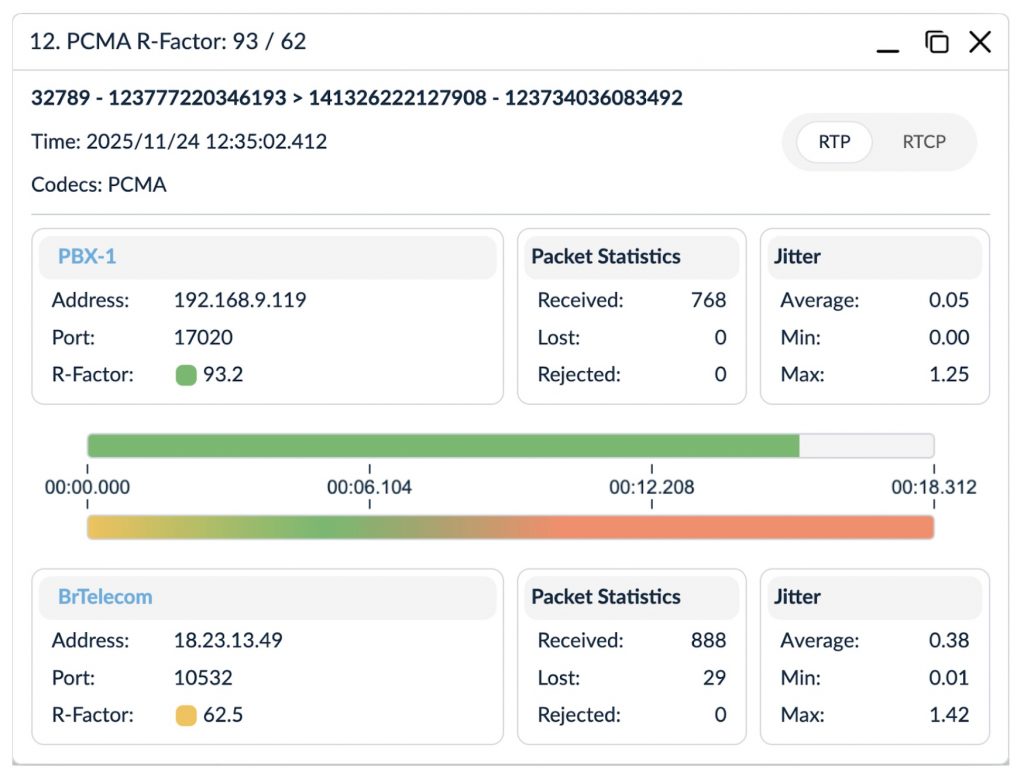Click the bottom Jitter panel header
This screenshot has height=783, width=1024.
tap(797, 597)
